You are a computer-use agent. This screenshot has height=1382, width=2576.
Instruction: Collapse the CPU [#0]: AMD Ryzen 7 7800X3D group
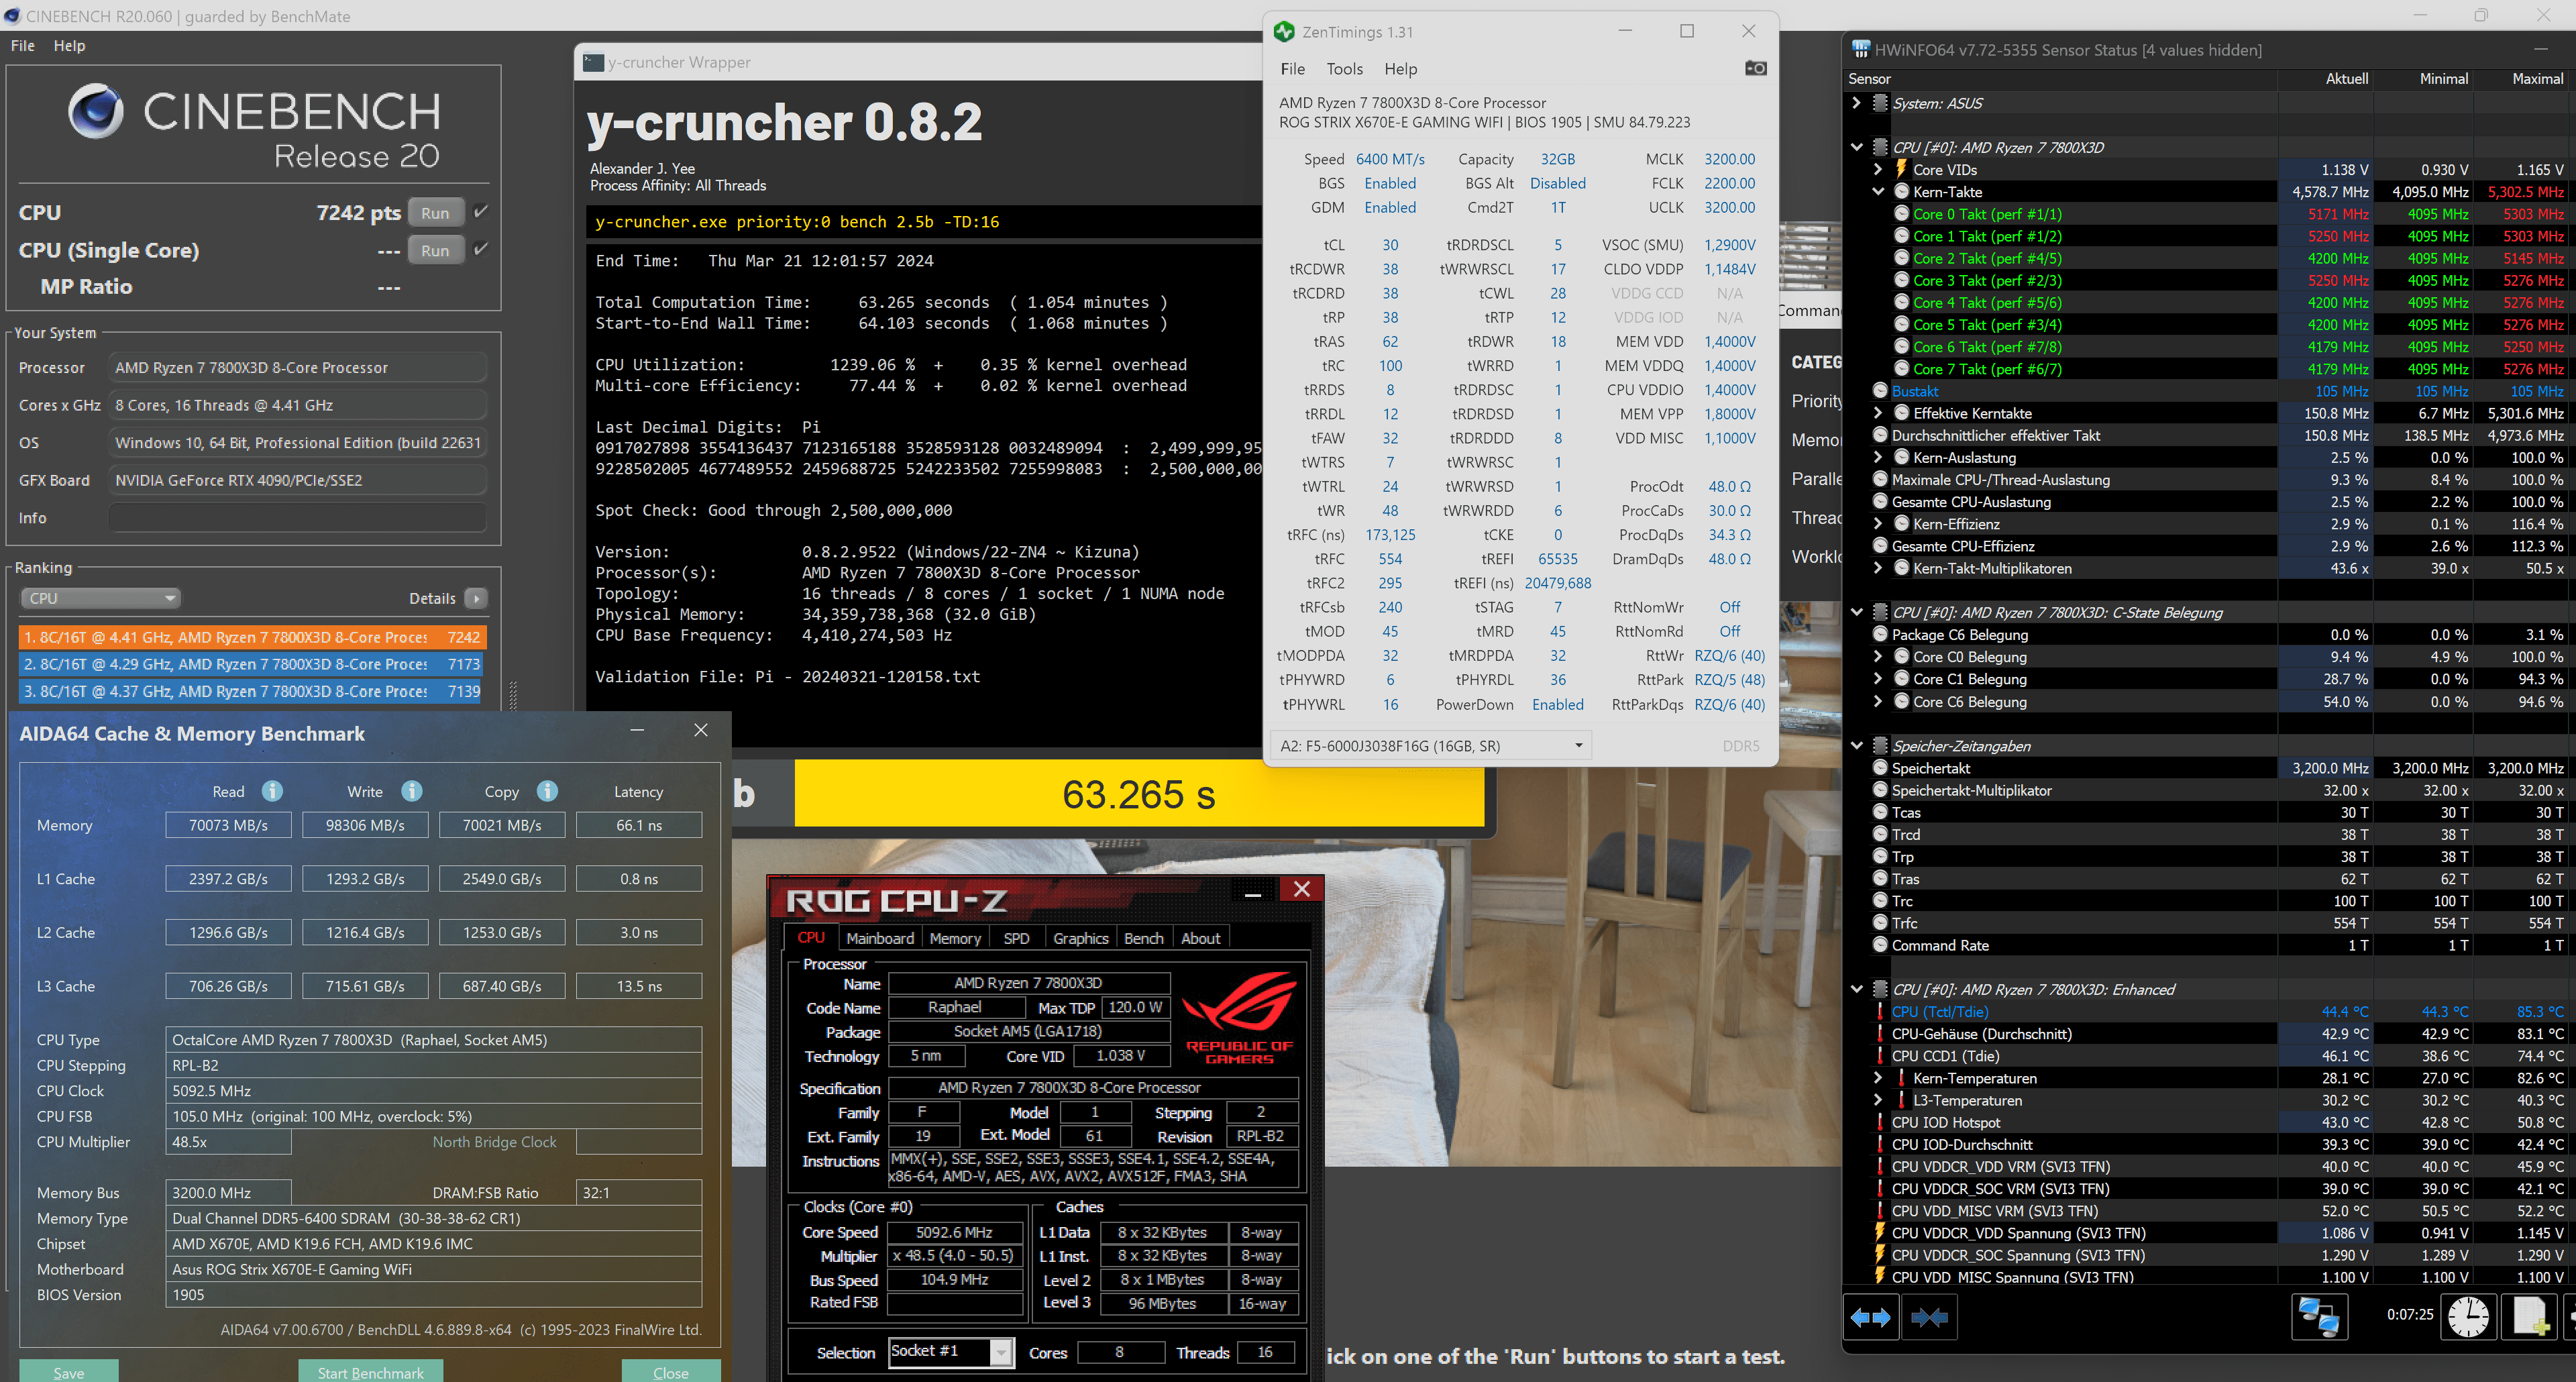pos(1856,147)
